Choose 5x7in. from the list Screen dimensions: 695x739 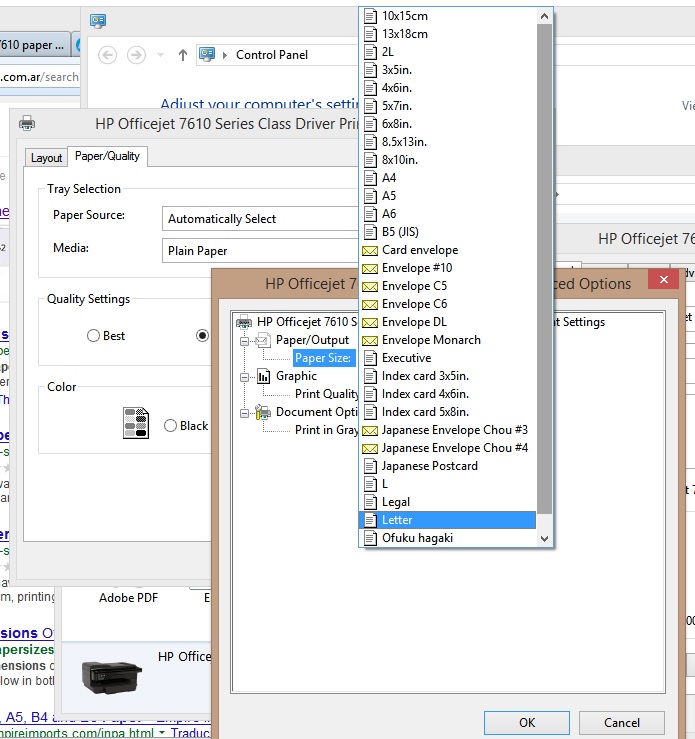pos(448,106)
